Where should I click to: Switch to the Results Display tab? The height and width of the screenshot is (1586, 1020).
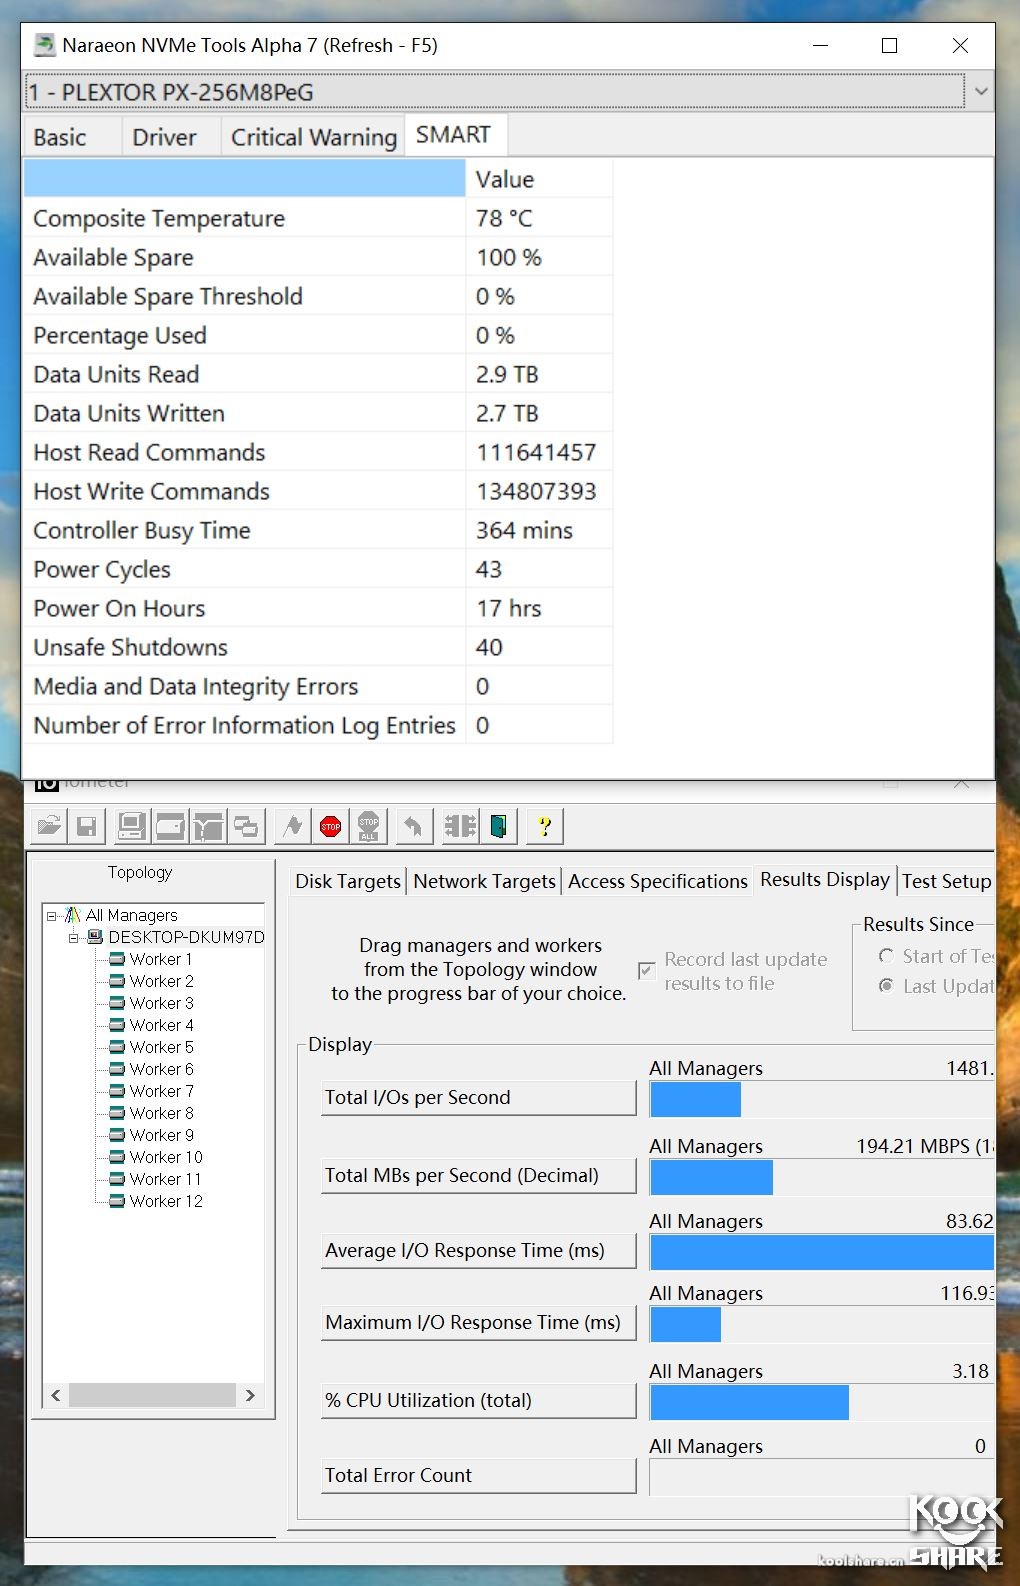pos(825,879)
